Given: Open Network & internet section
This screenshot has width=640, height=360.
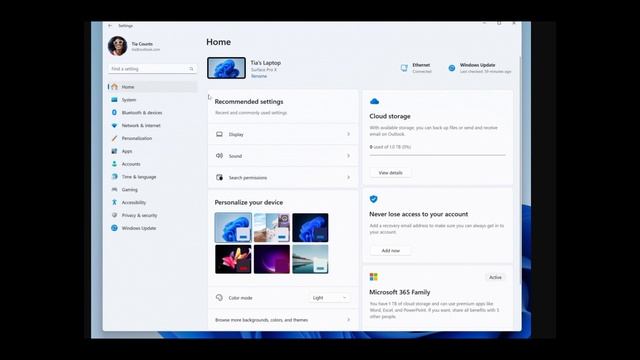Looking at the screenshot, I should pyautogui.click(x=152, y=125).
